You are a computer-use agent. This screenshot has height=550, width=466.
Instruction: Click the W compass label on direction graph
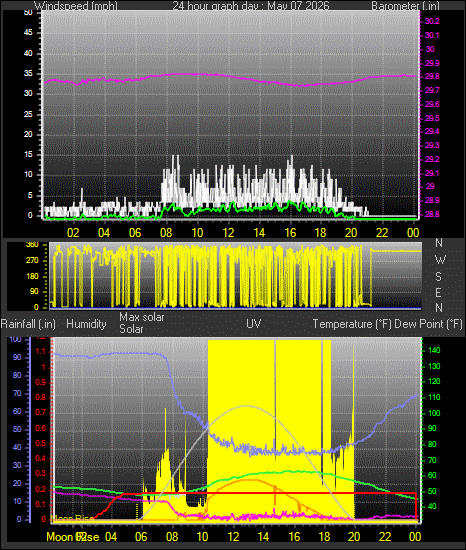pos(440,260)
